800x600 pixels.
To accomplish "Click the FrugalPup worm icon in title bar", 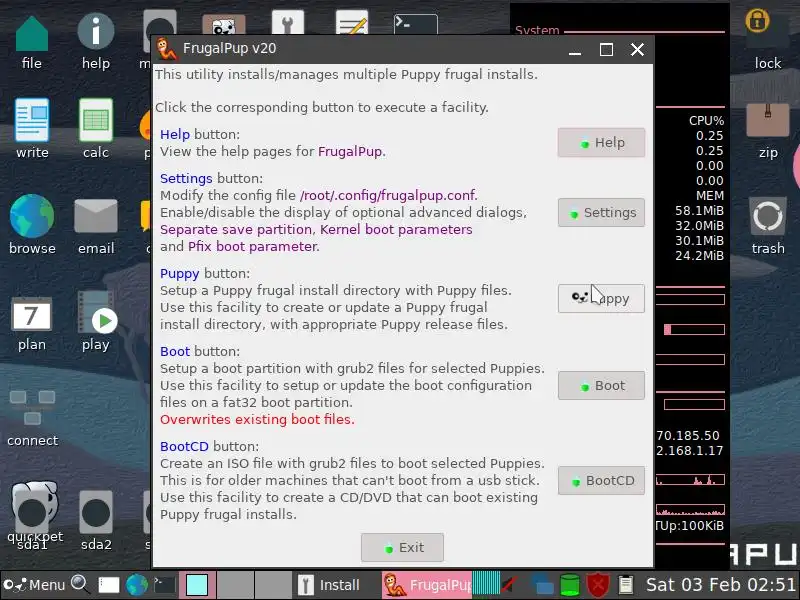I will point(166,49).
